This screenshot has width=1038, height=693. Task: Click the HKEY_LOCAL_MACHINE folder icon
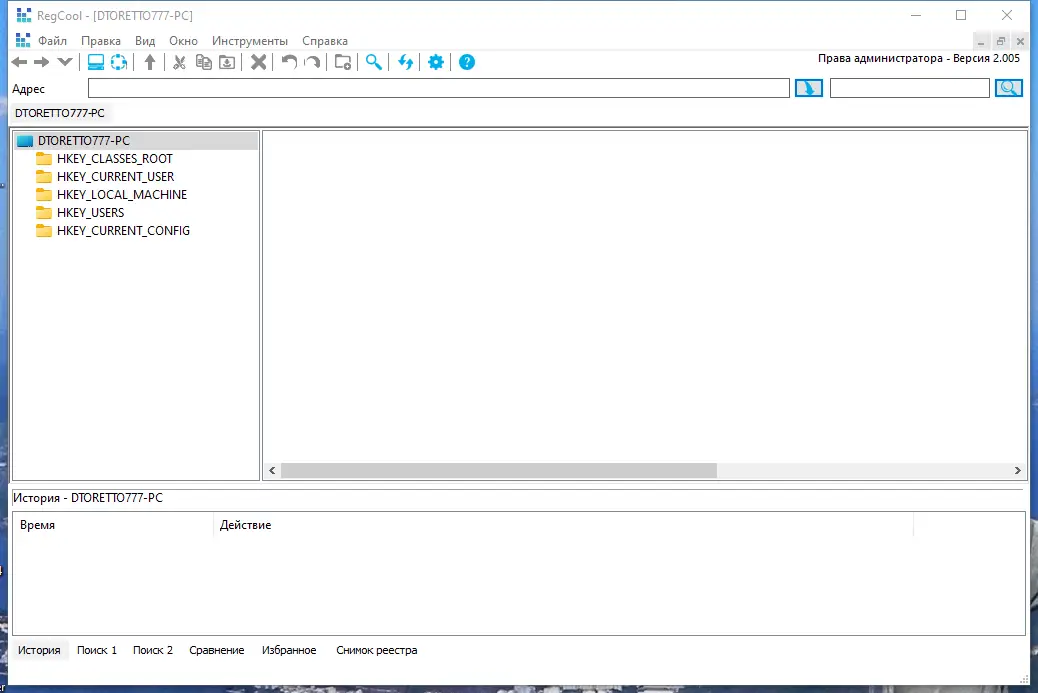[44, 195]
